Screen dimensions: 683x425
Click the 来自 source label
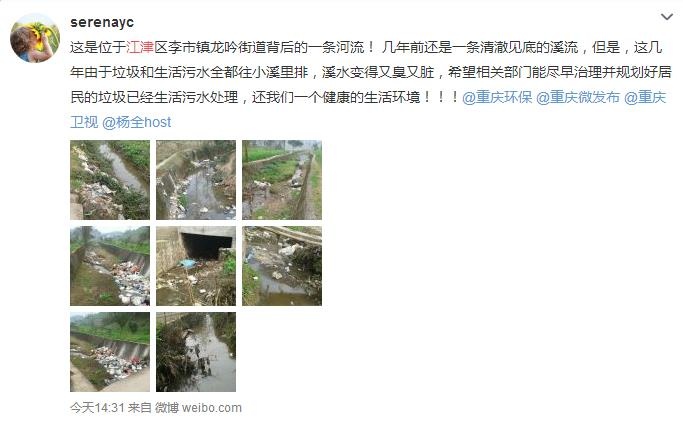tap(140, 408)
